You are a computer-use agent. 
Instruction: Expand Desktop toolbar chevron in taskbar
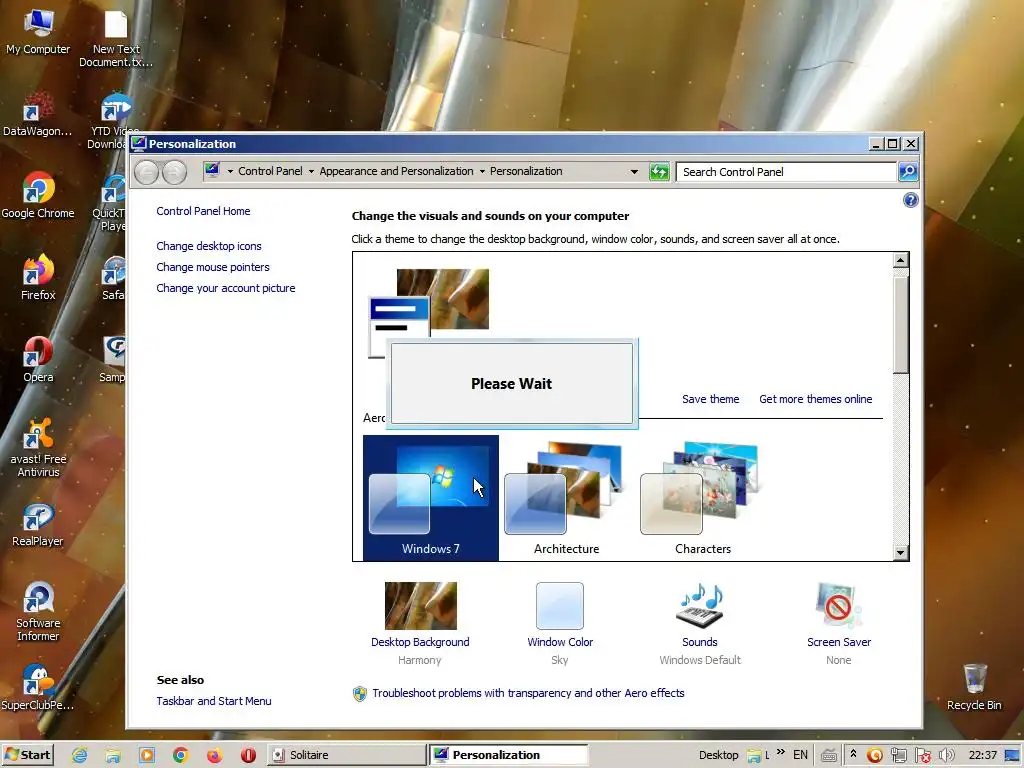coord(780,753)
